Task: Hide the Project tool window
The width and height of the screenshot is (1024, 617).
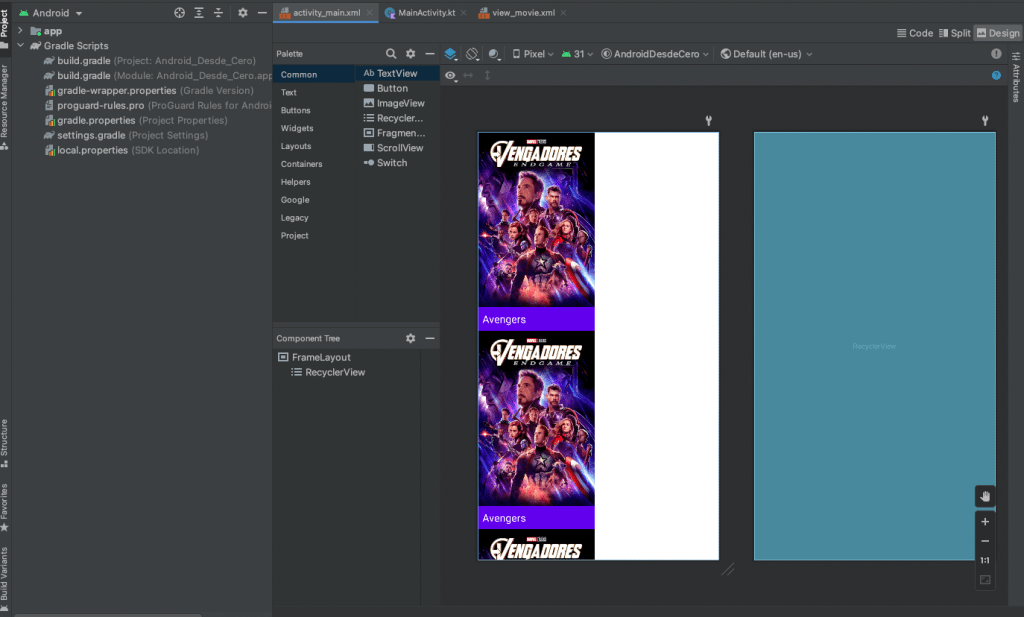Action: 262,12
